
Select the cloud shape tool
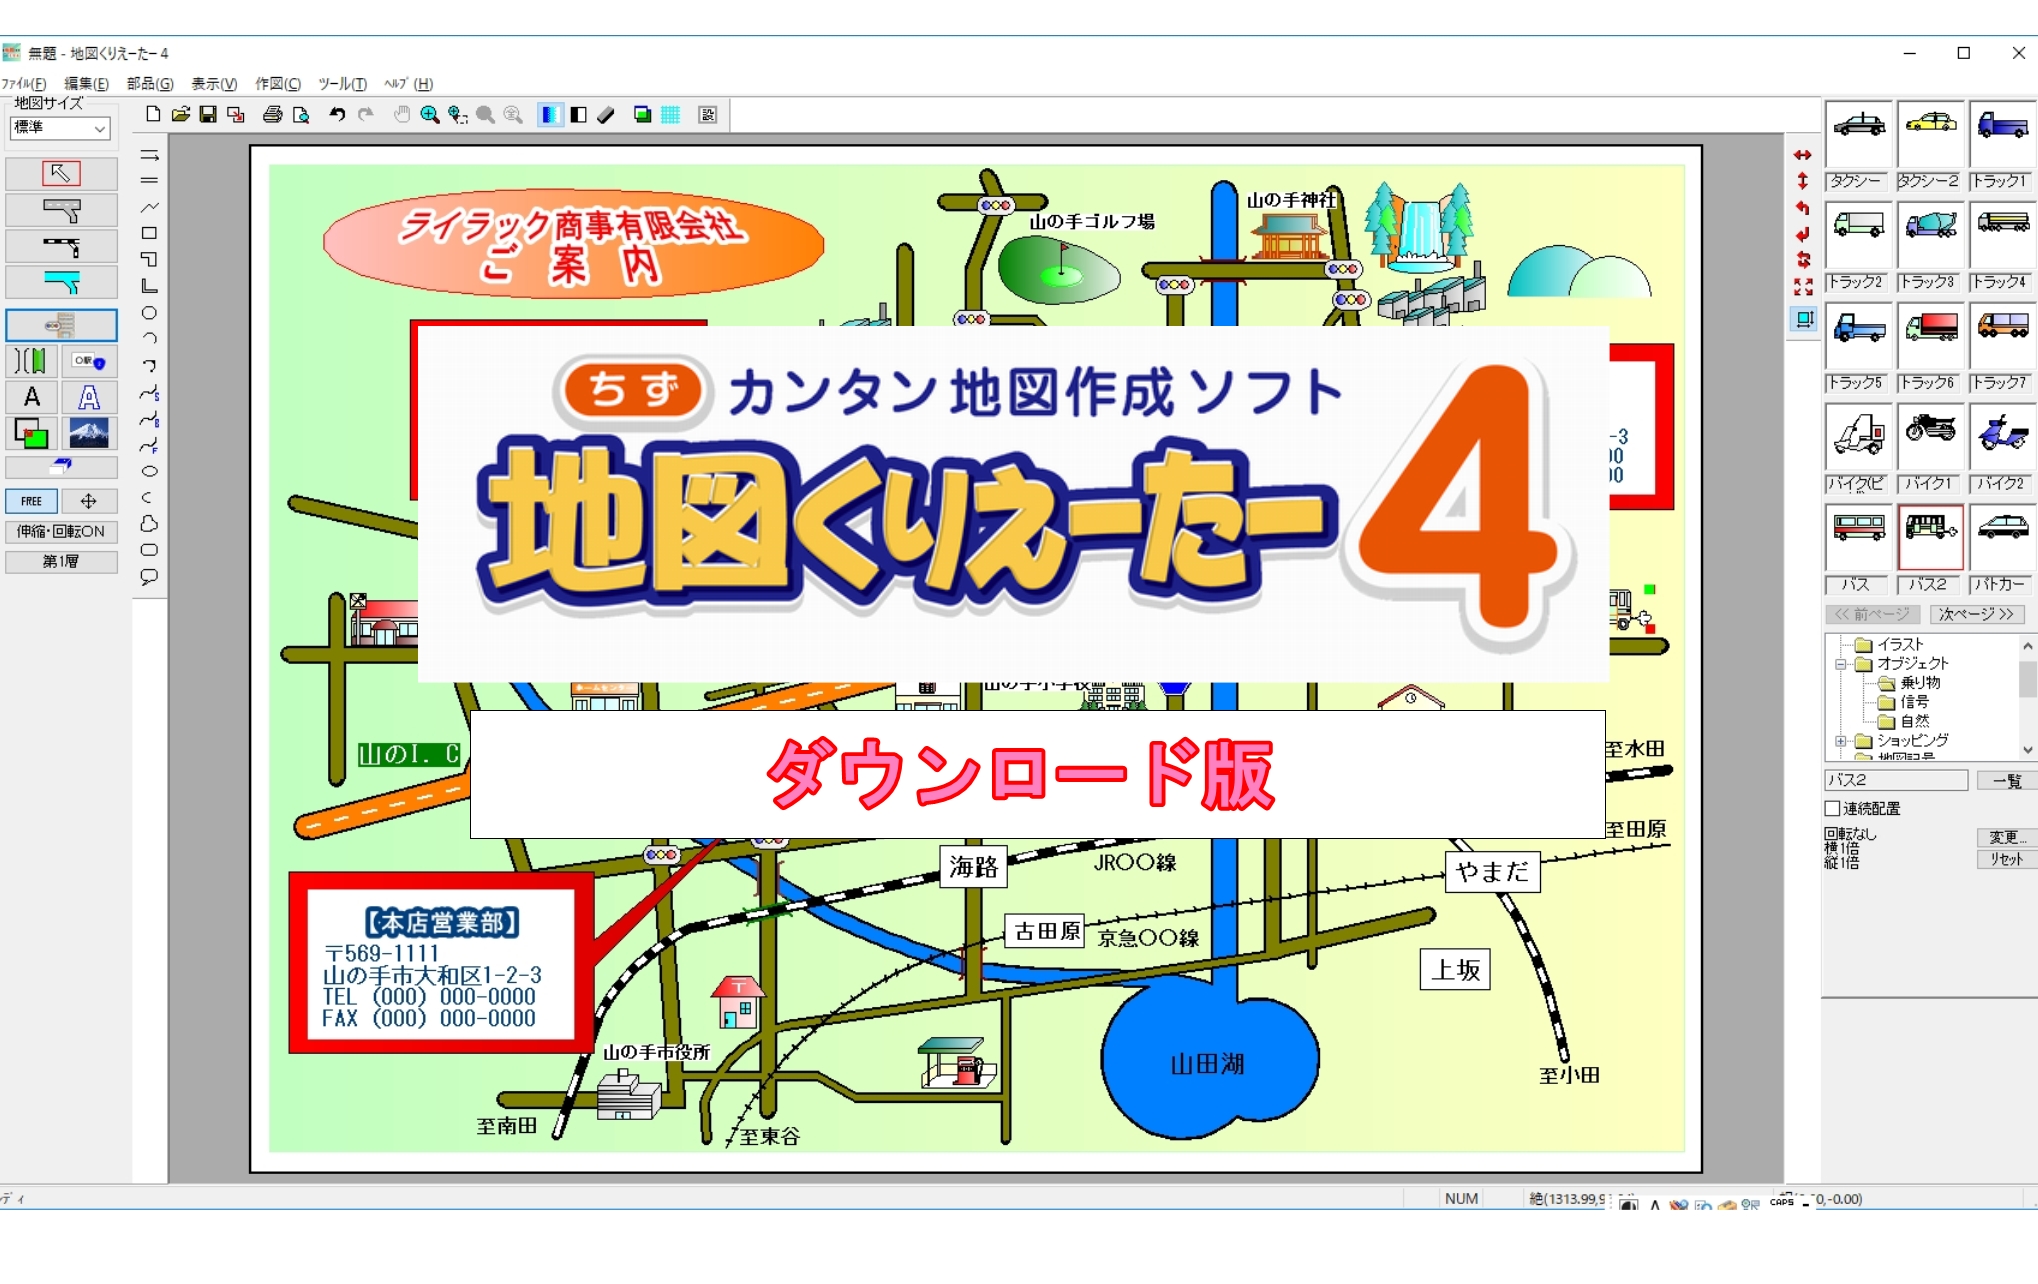click(x=149, y=524)
